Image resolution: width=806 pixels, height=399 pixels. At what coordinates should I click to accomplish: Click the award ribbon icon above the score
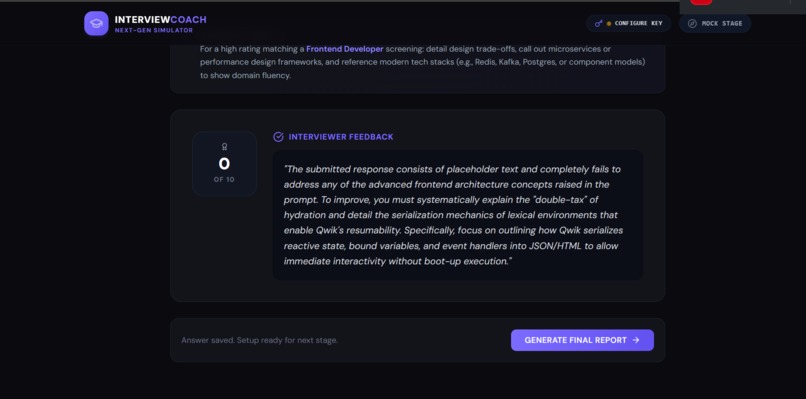pyautogui.click(x=224, y=147)
